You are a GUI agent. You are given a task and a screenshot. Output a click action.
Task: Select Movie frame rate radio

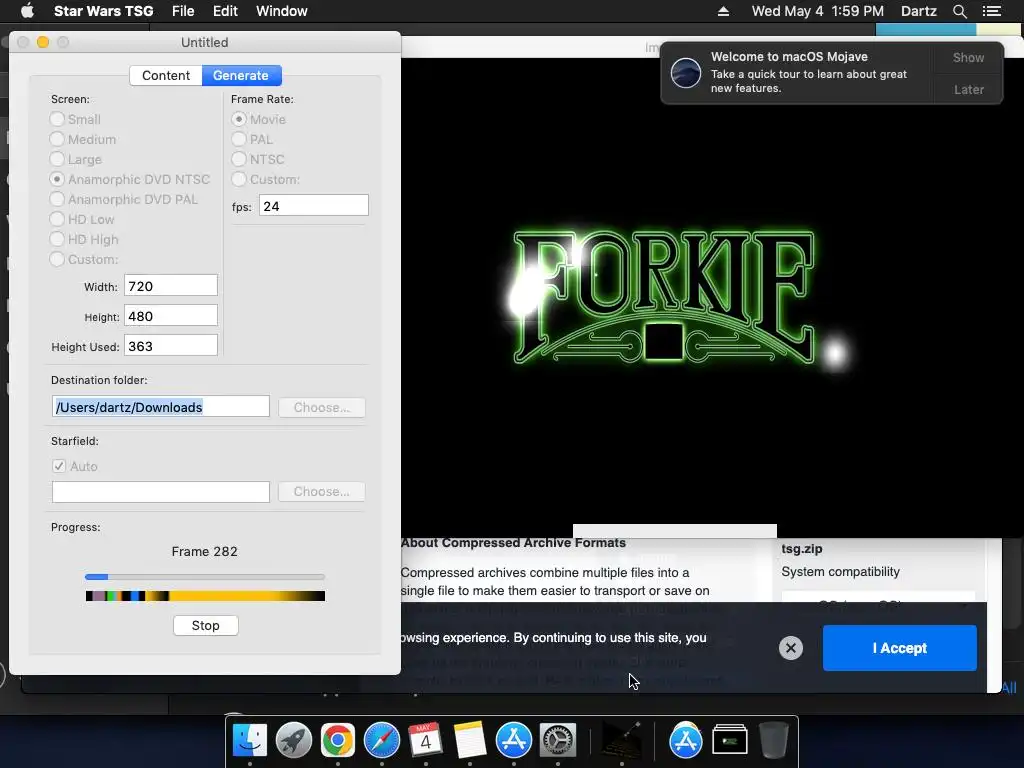click(239, 120)
